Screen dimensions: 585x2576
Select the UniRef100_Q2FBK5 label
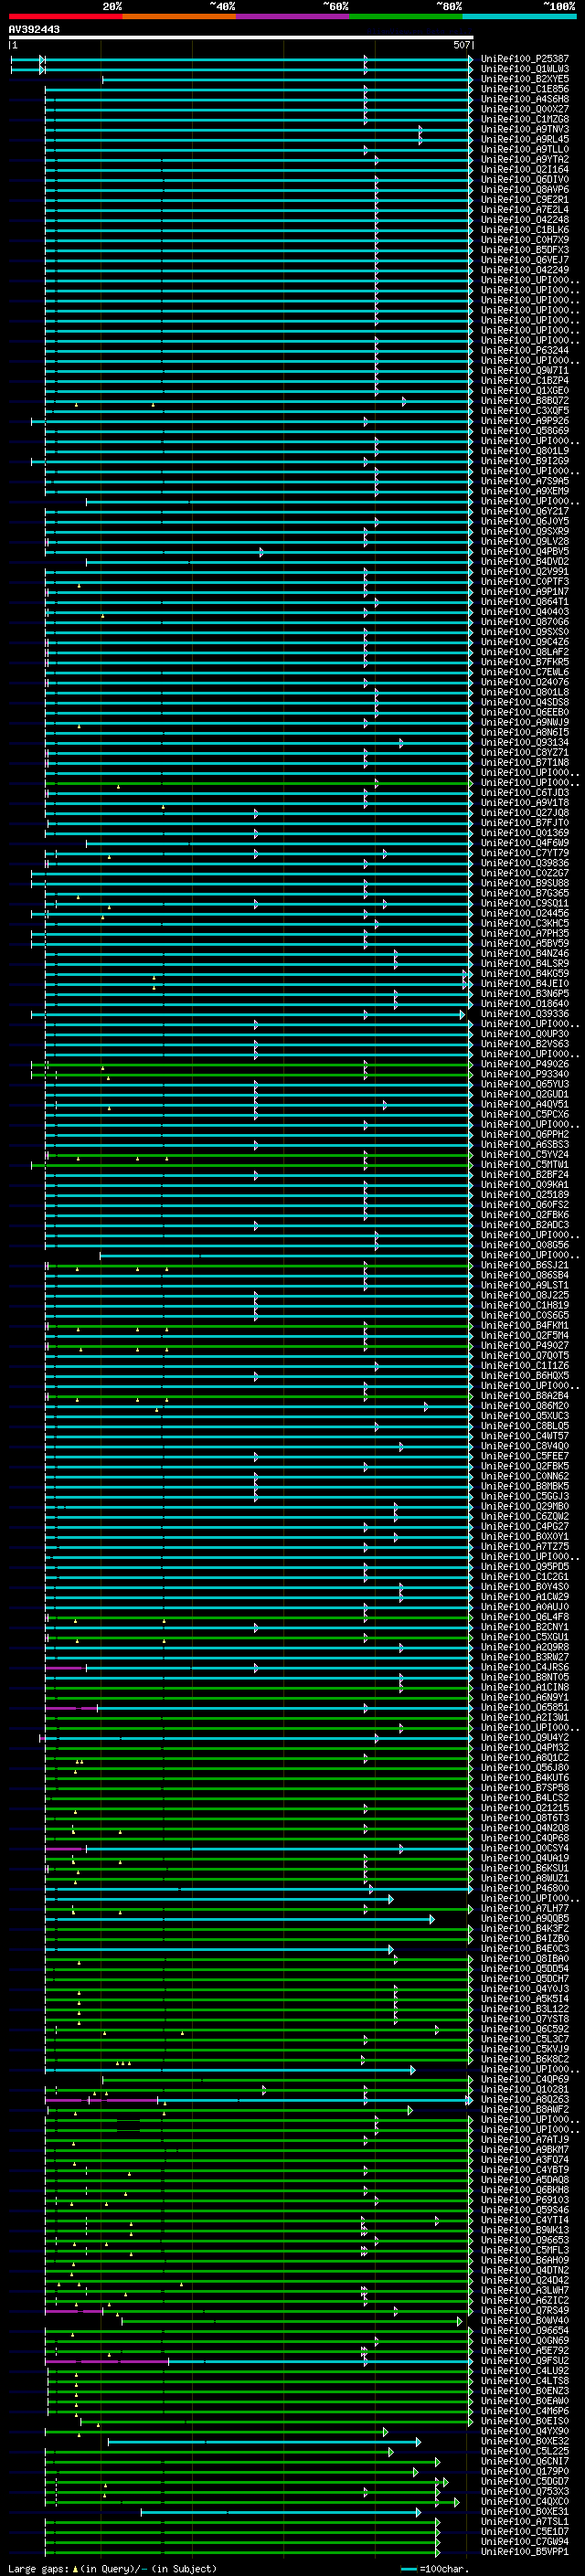525,1466
